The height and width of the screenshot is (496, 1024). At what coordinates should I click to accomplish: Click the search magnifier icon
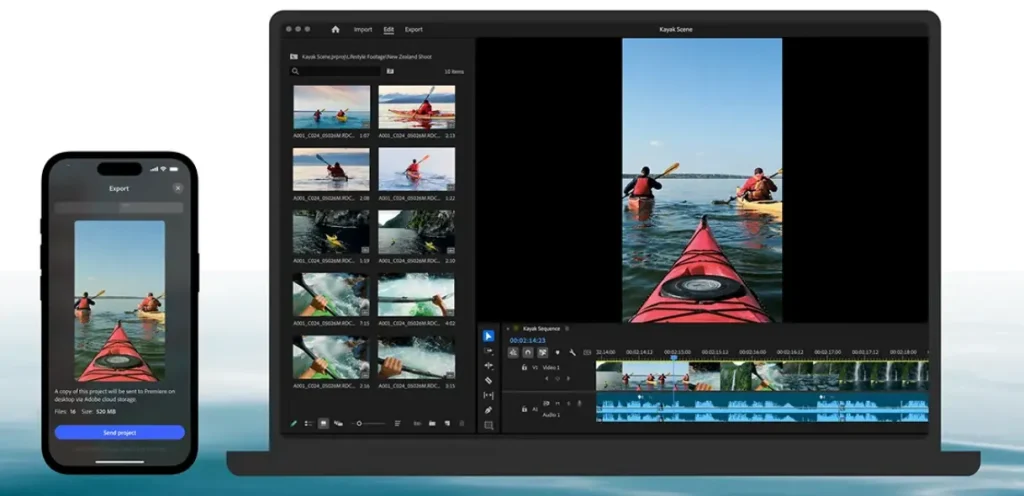tap(295, 71)
